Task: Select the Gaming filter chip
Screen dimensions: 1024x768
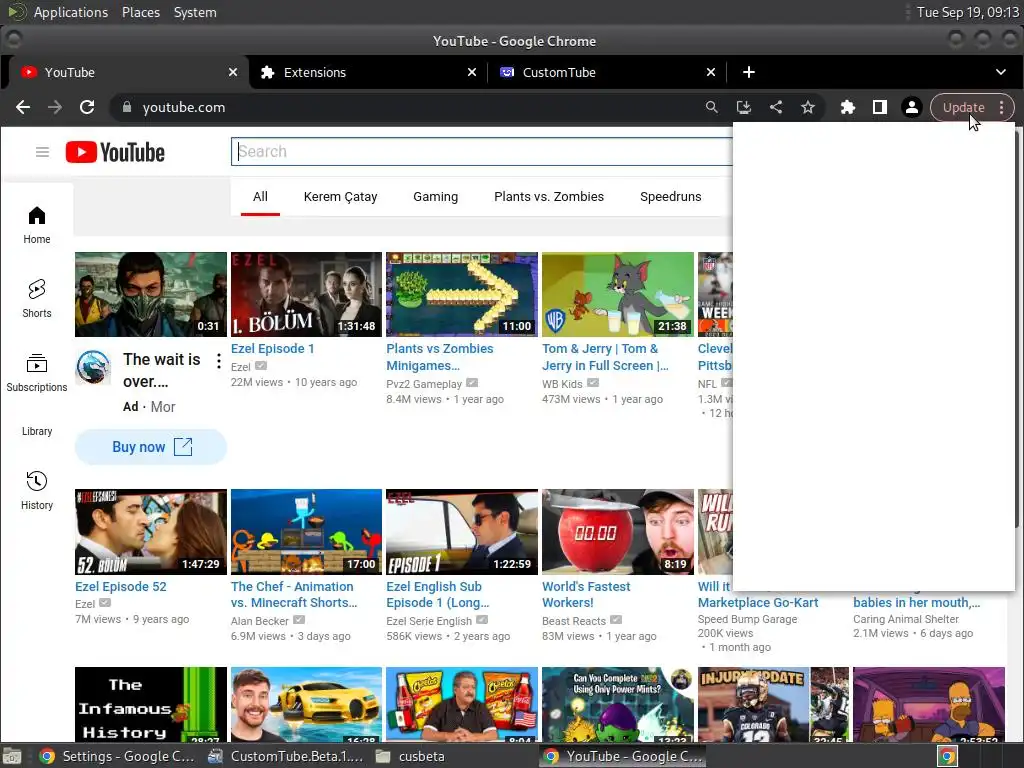Action: [436, 197]
